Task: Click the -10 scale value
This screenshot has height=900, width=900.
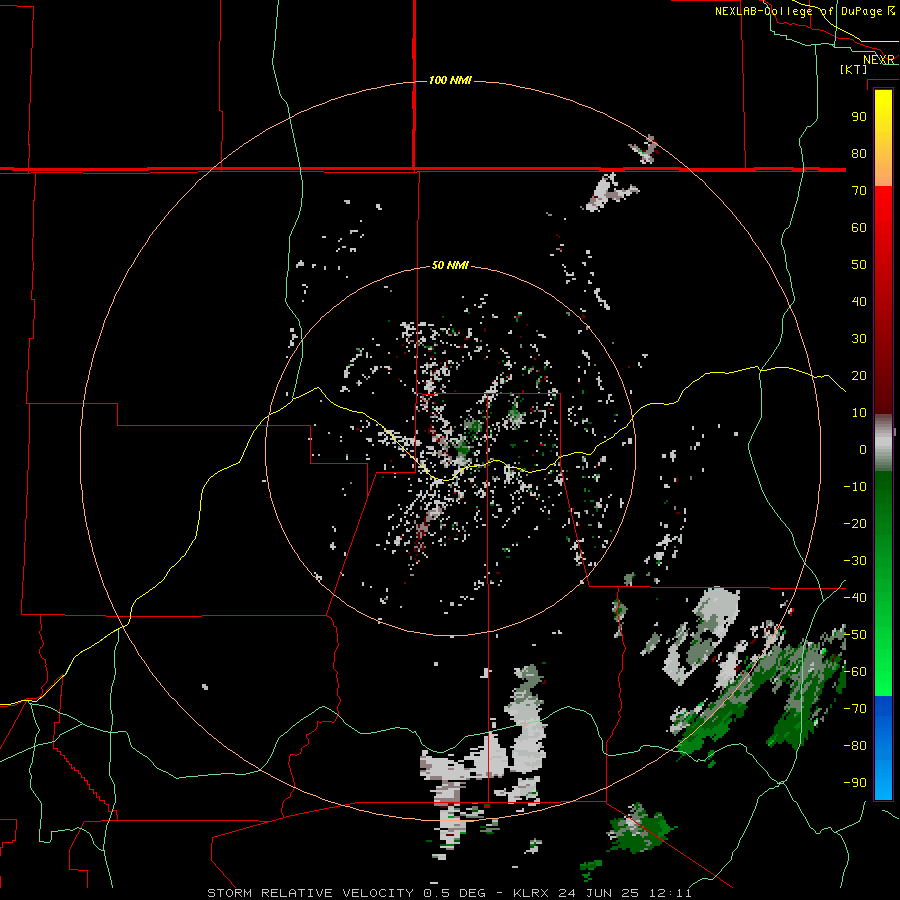Action: pos(855,487)
